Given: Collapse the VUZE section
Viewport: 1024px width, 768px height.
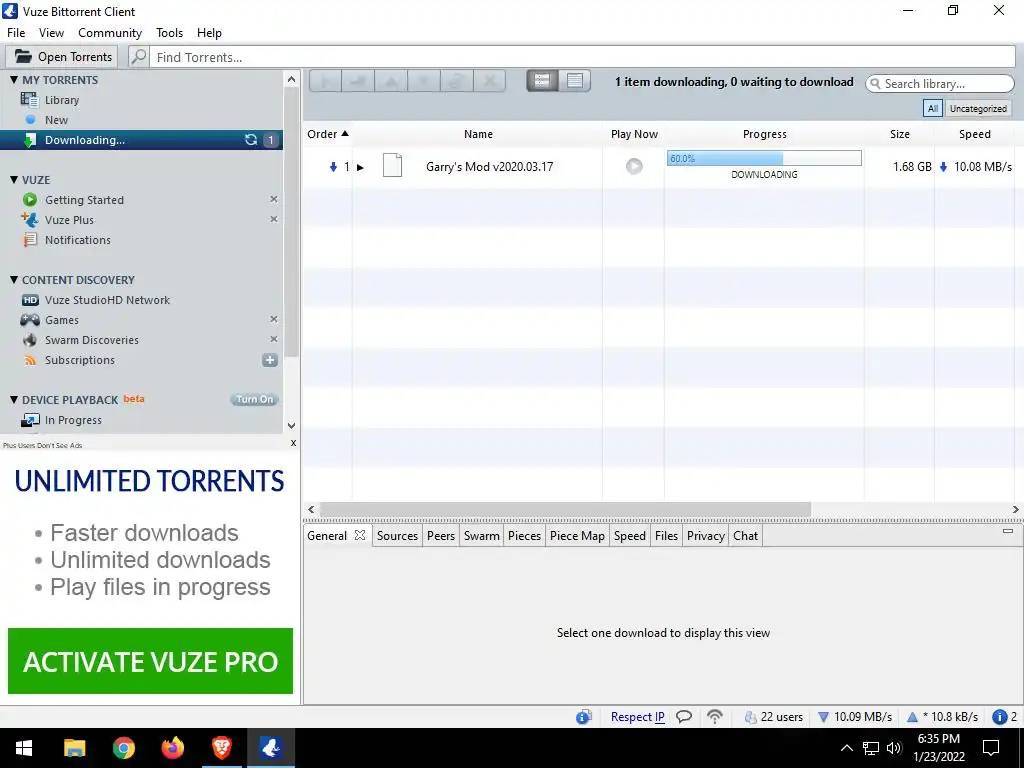Looking at the screenshot, I should click(14, 180).
